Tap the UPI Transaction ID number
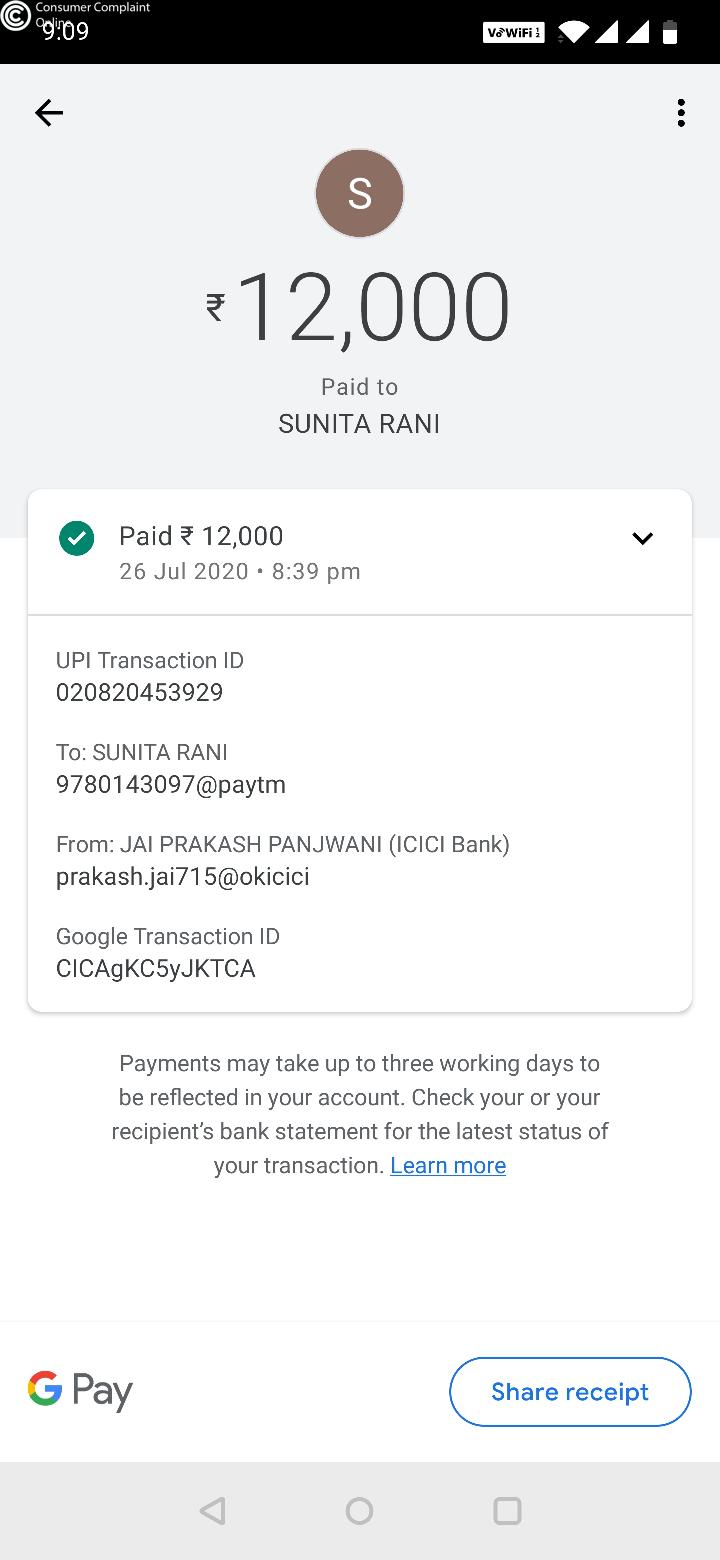 140,693
